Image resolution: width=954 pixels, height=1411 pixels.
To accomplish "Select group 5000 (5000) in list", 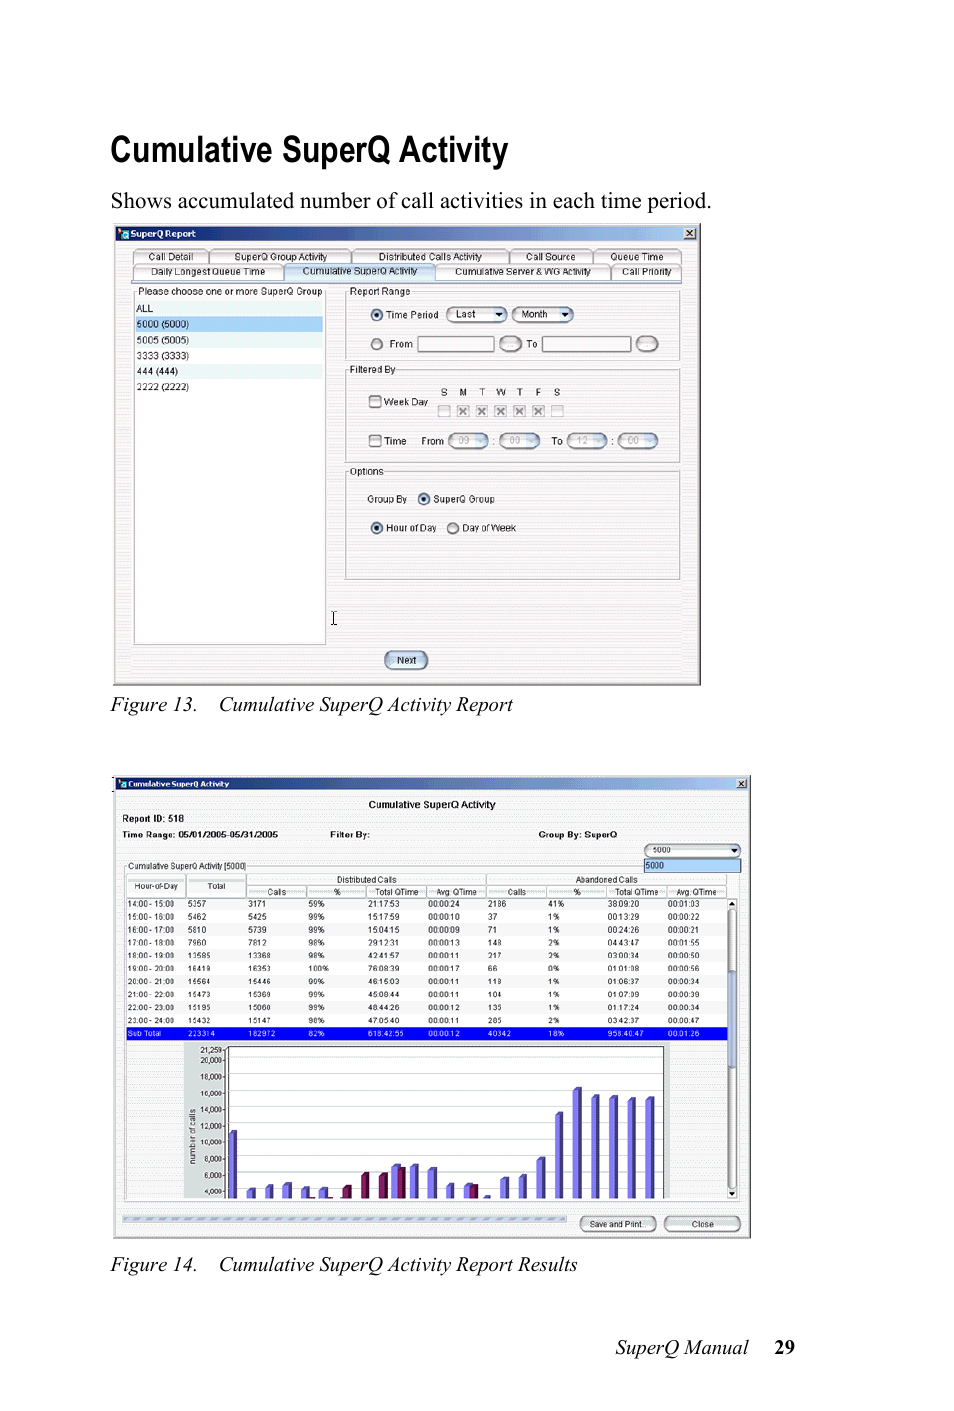I will [229, 324].
